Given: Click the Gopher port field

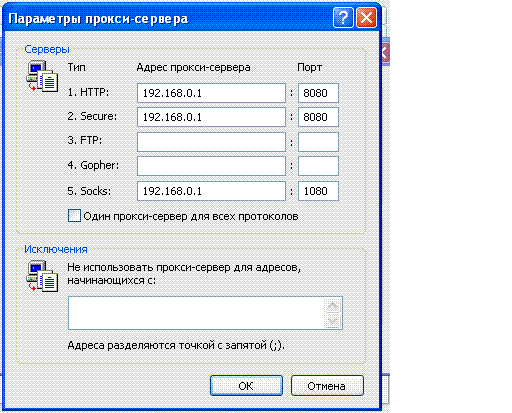Looking at the screenshot, I should 318,166.
